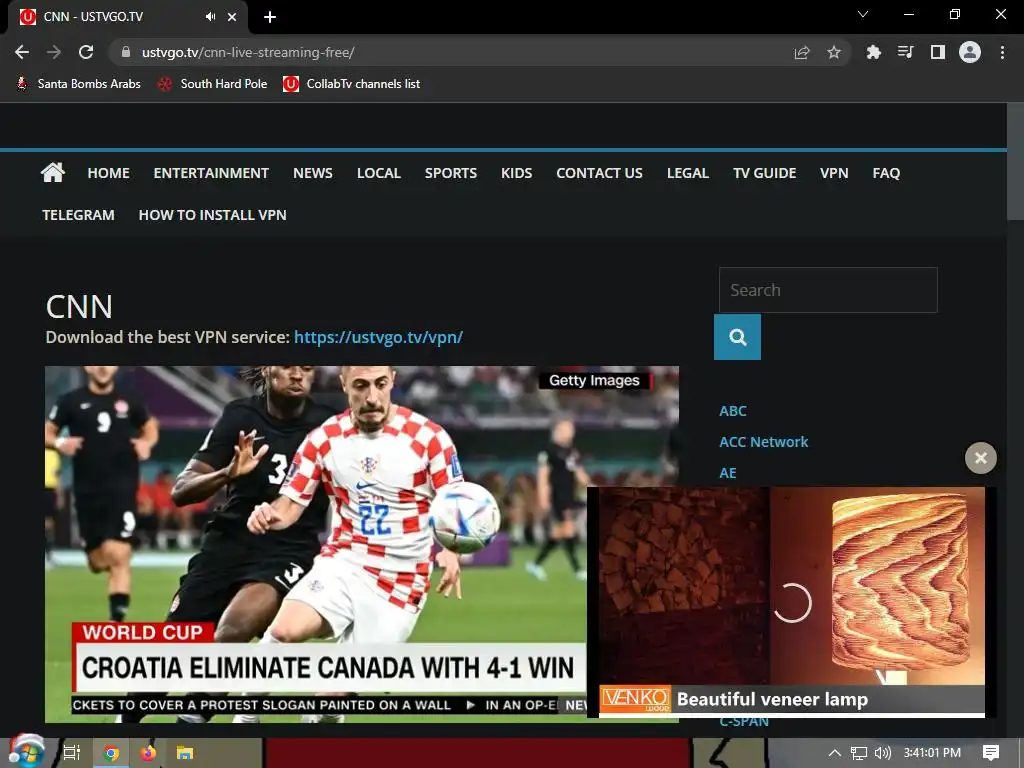Viewport: 1024px width, 768px height.
Task: Show hidden system tray icons chevron
Action: (x=835, y=753)
